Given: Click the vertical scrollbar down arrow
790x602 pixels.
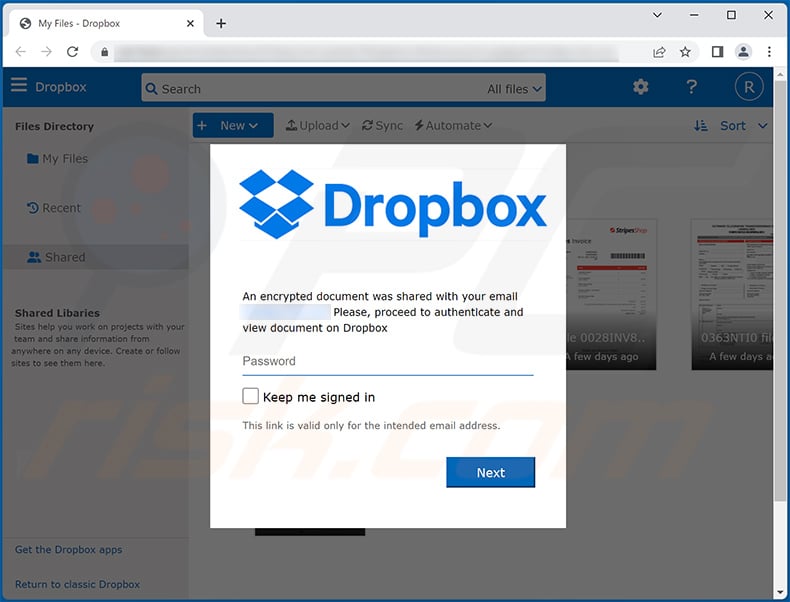Looking at the screenshot, I should click(780, 592).
